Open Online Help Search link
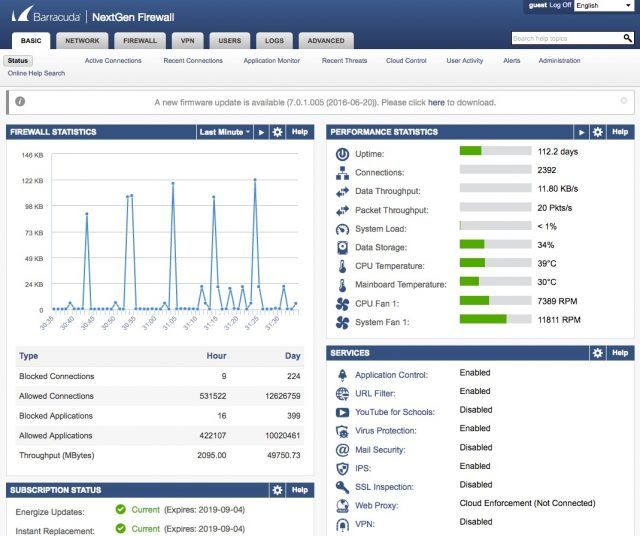This screenshot has width=640, height=536. pos(36,73)
